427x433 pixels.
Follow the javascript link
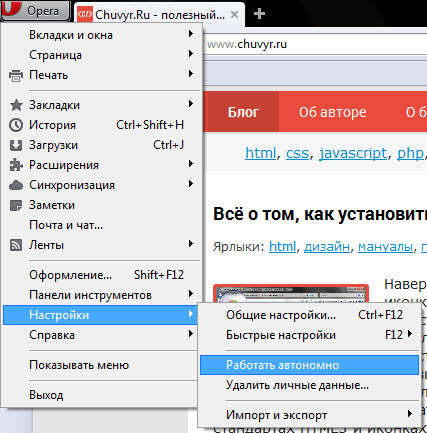coord(353,153)
